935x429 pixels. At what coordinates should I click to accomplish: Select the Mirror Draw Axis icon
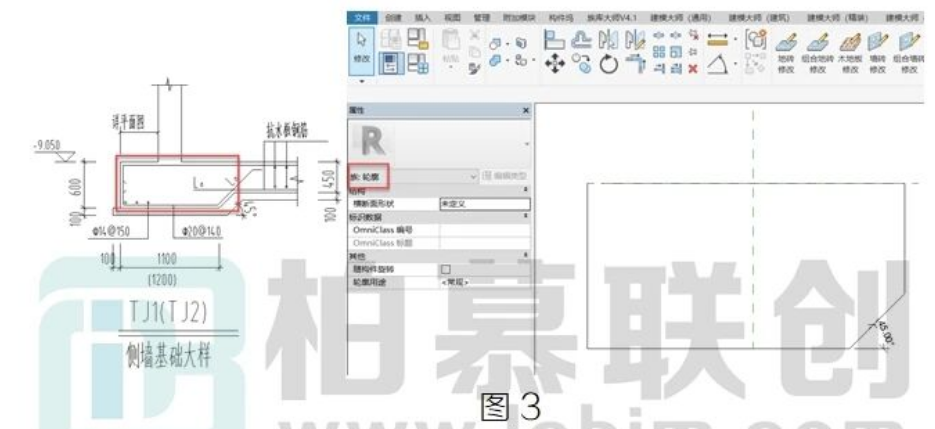pyautogui.click(x=635, y=40)
